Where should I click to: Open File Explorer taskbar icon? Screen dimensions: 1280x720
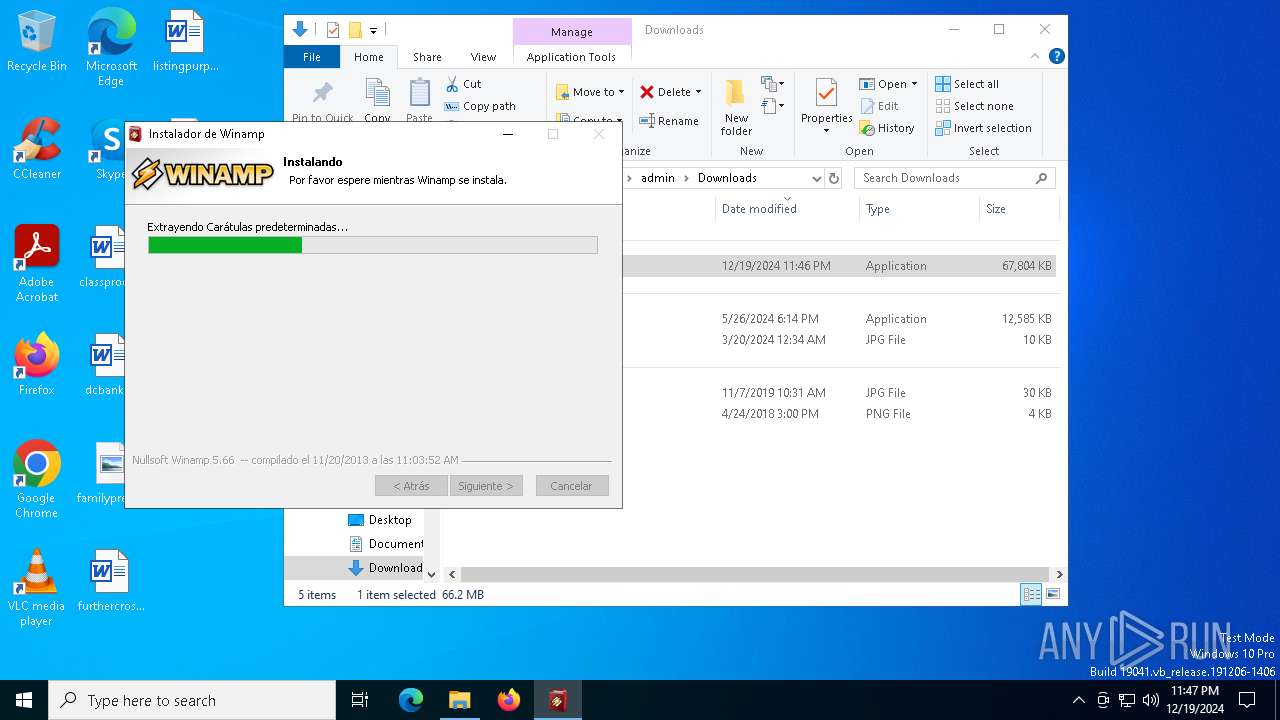pos(460,700)
